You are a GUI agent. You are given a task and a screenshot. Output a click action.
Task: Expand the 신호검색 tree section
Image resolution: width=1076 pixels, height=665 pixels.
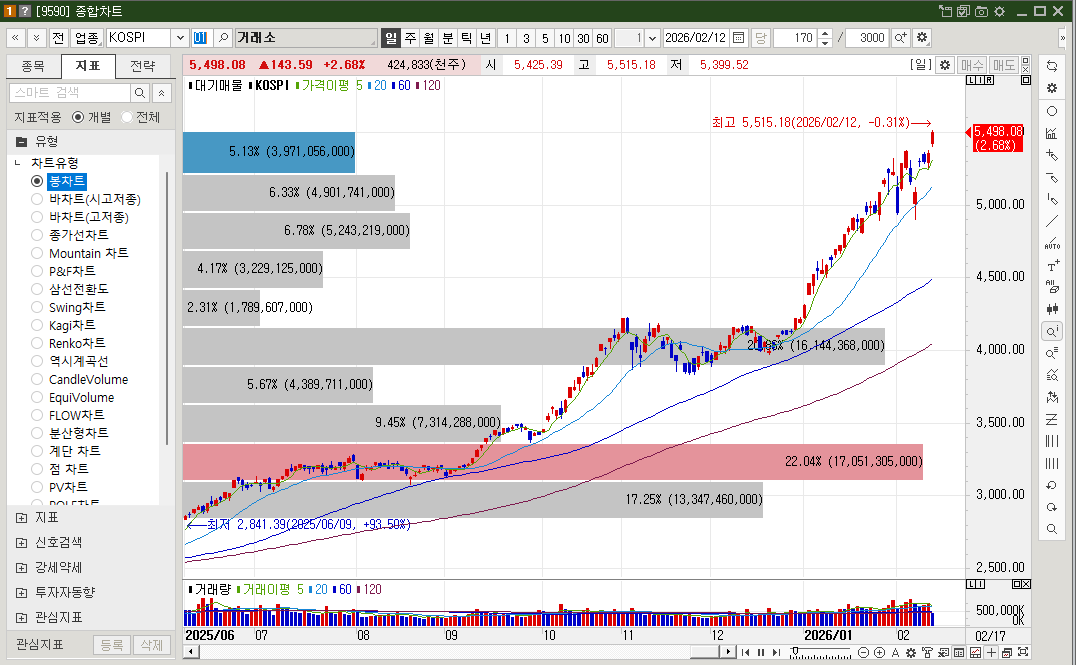point(21,543)
